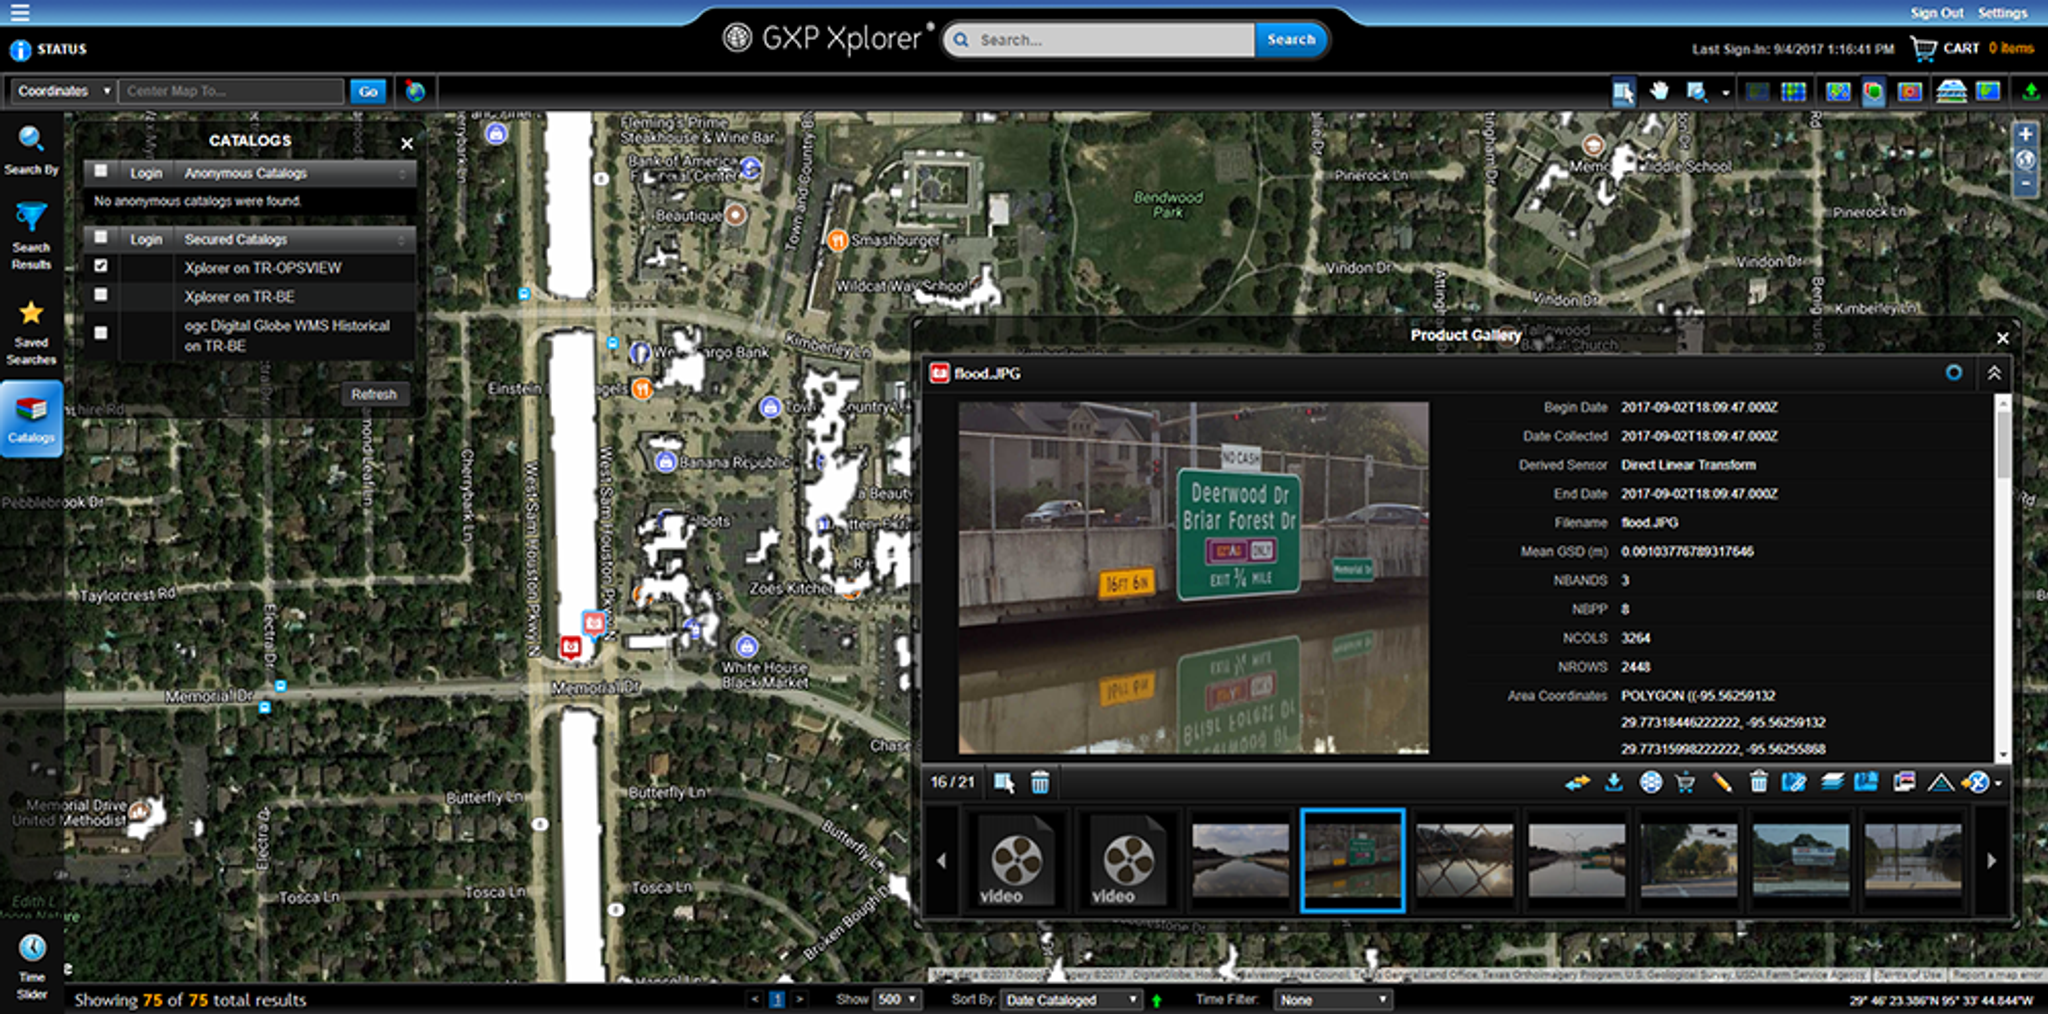The height and width of the screenshot is (1014, 2048).
Task: Open the gallery toolbar rightmost dropdown arrow
Action: coord(1998,784)
